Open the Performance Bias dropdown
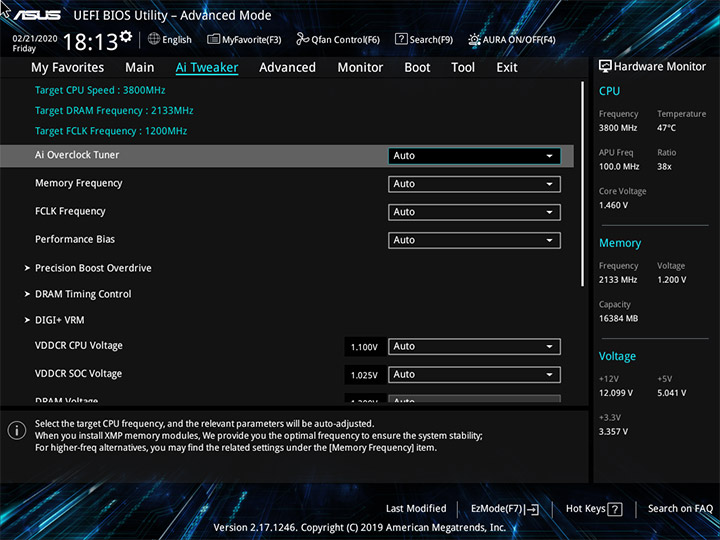Image resolution: width=720 pixels, height=540 pixels. (474, 240)
